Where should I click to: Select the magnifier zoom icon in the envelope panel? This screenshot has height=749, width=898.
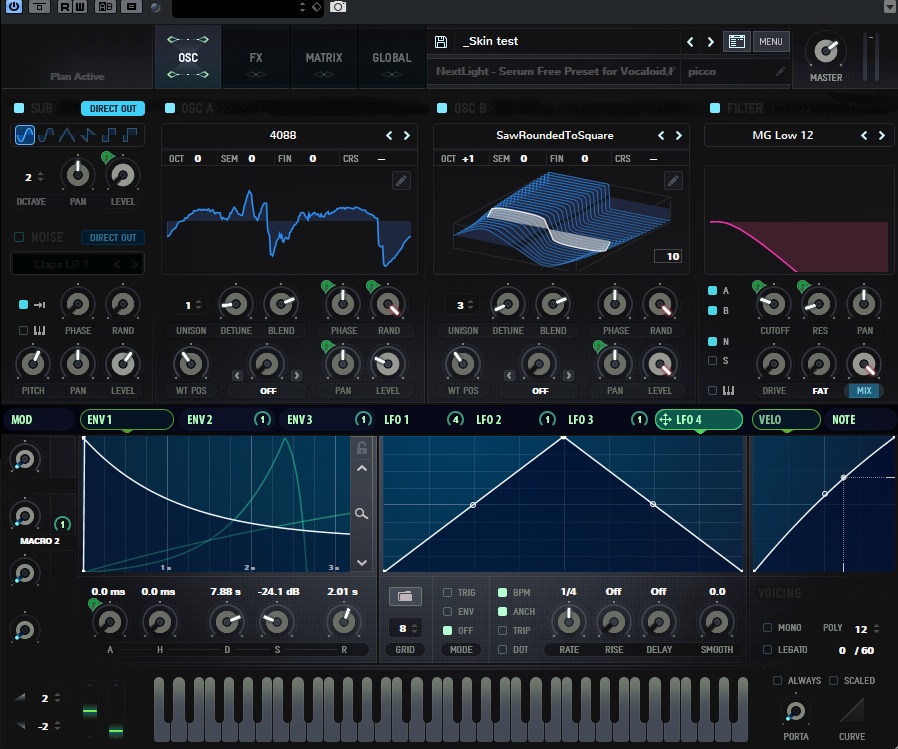coord(362,513)
